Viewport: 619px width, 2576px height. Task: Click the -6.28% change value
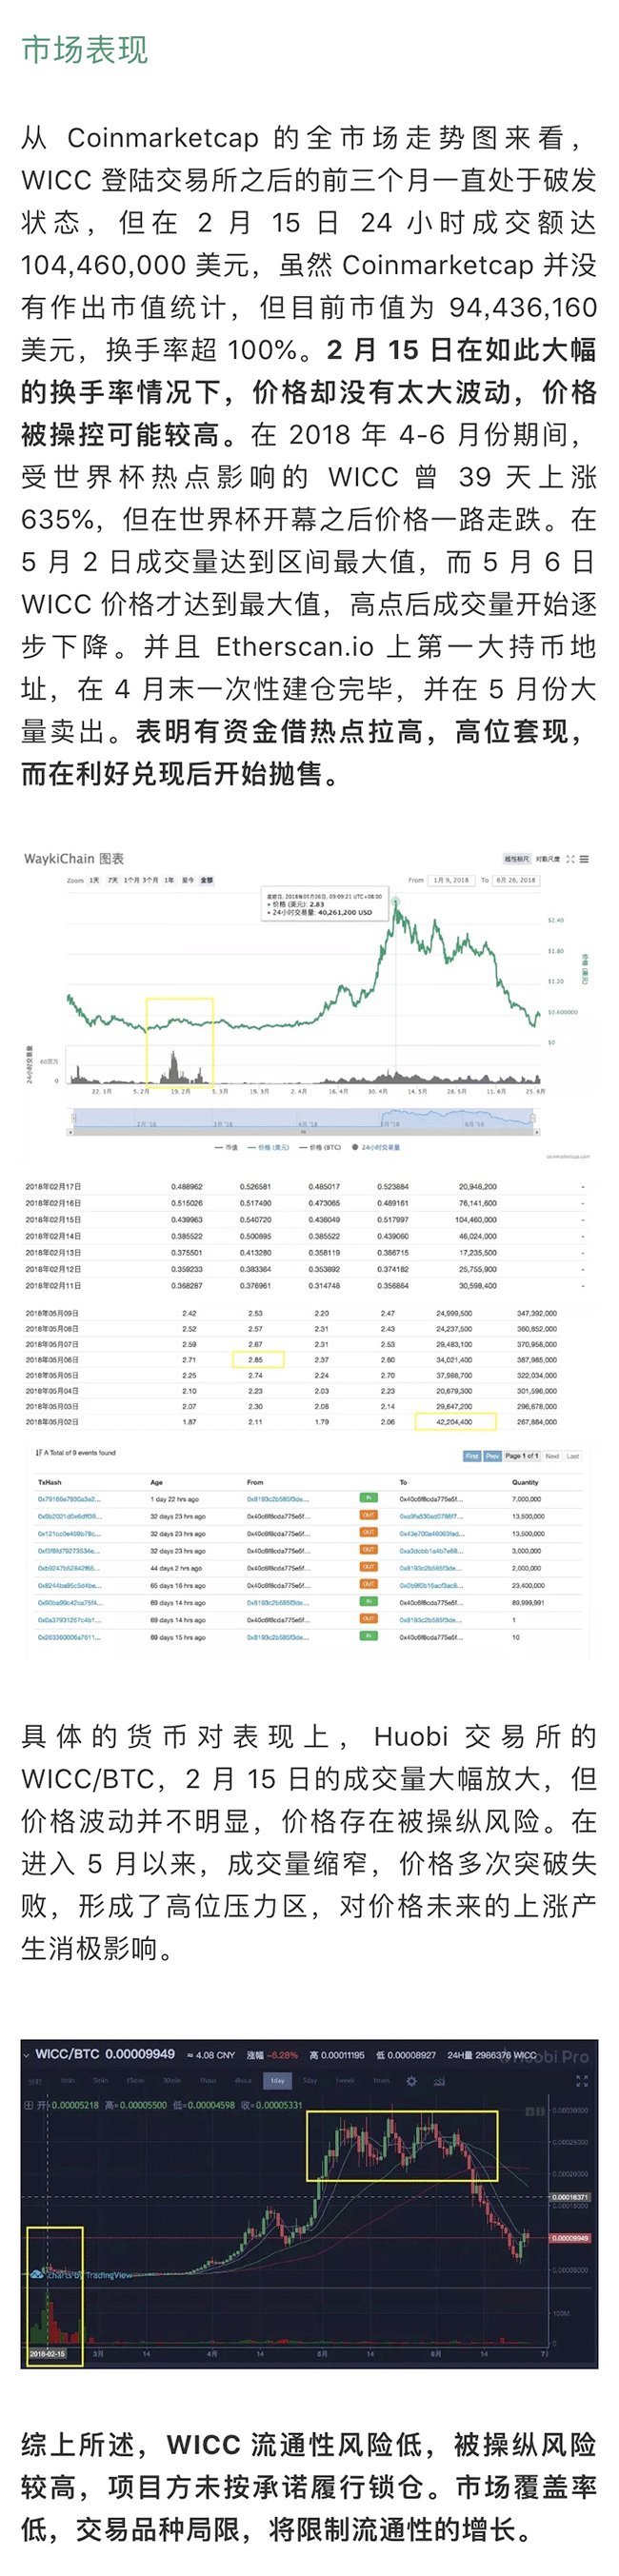(x=283, y=2055)
